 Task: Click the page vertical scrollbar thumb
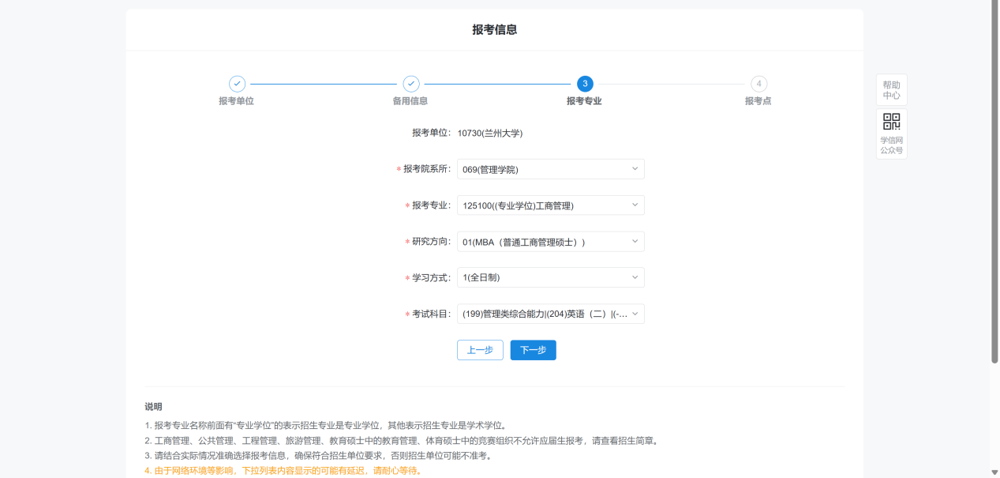pyautogui.click(x=994, y=182)
